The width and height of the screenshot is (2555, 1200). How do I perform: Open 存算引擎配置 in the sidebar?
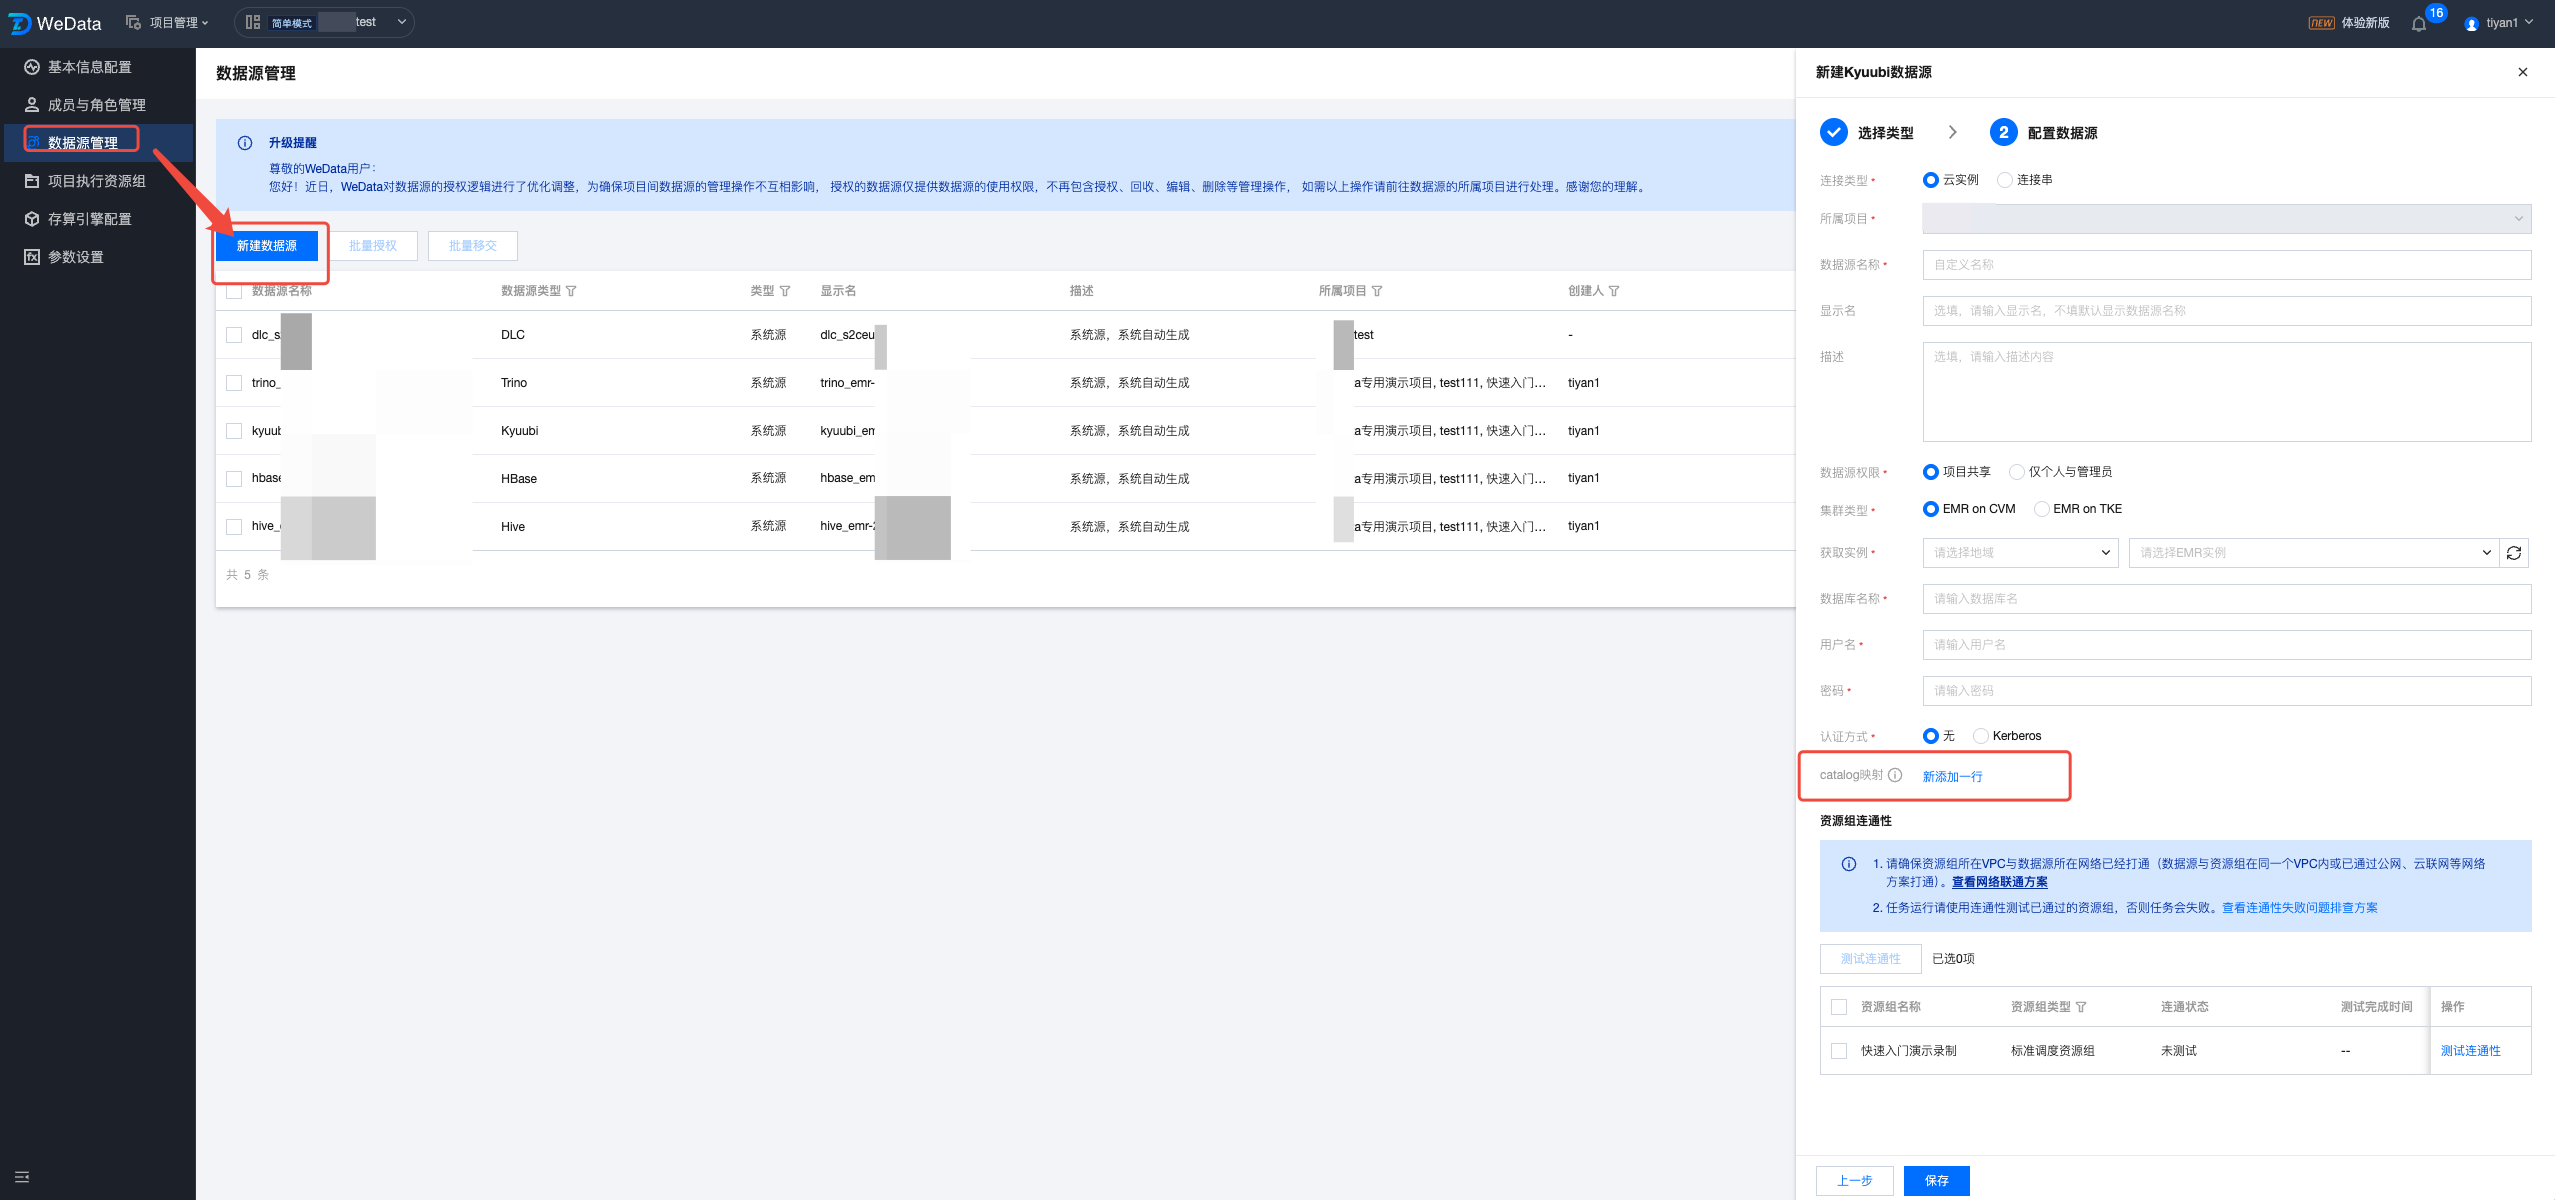click(x=90, y=219)
